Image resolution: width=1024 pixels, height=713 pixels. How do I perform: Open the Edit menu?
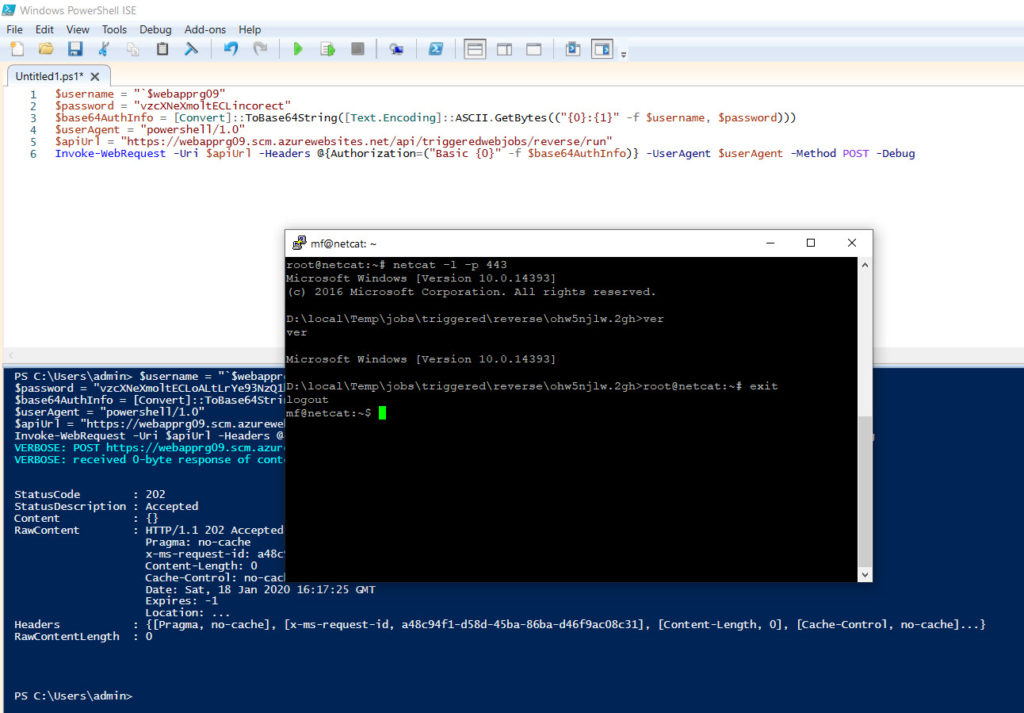coord(44,29)
